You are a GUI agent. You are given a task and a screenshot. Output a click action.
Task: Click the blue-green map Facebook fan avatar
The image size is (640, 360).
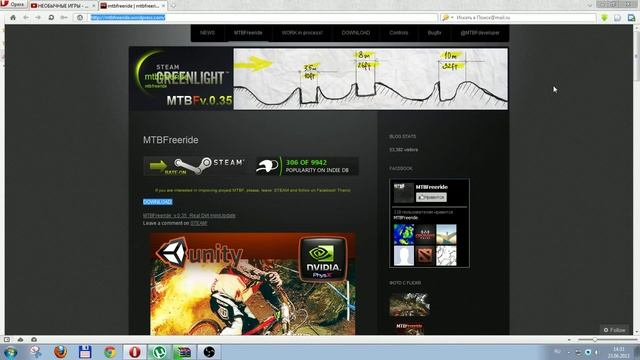(404, 234)
